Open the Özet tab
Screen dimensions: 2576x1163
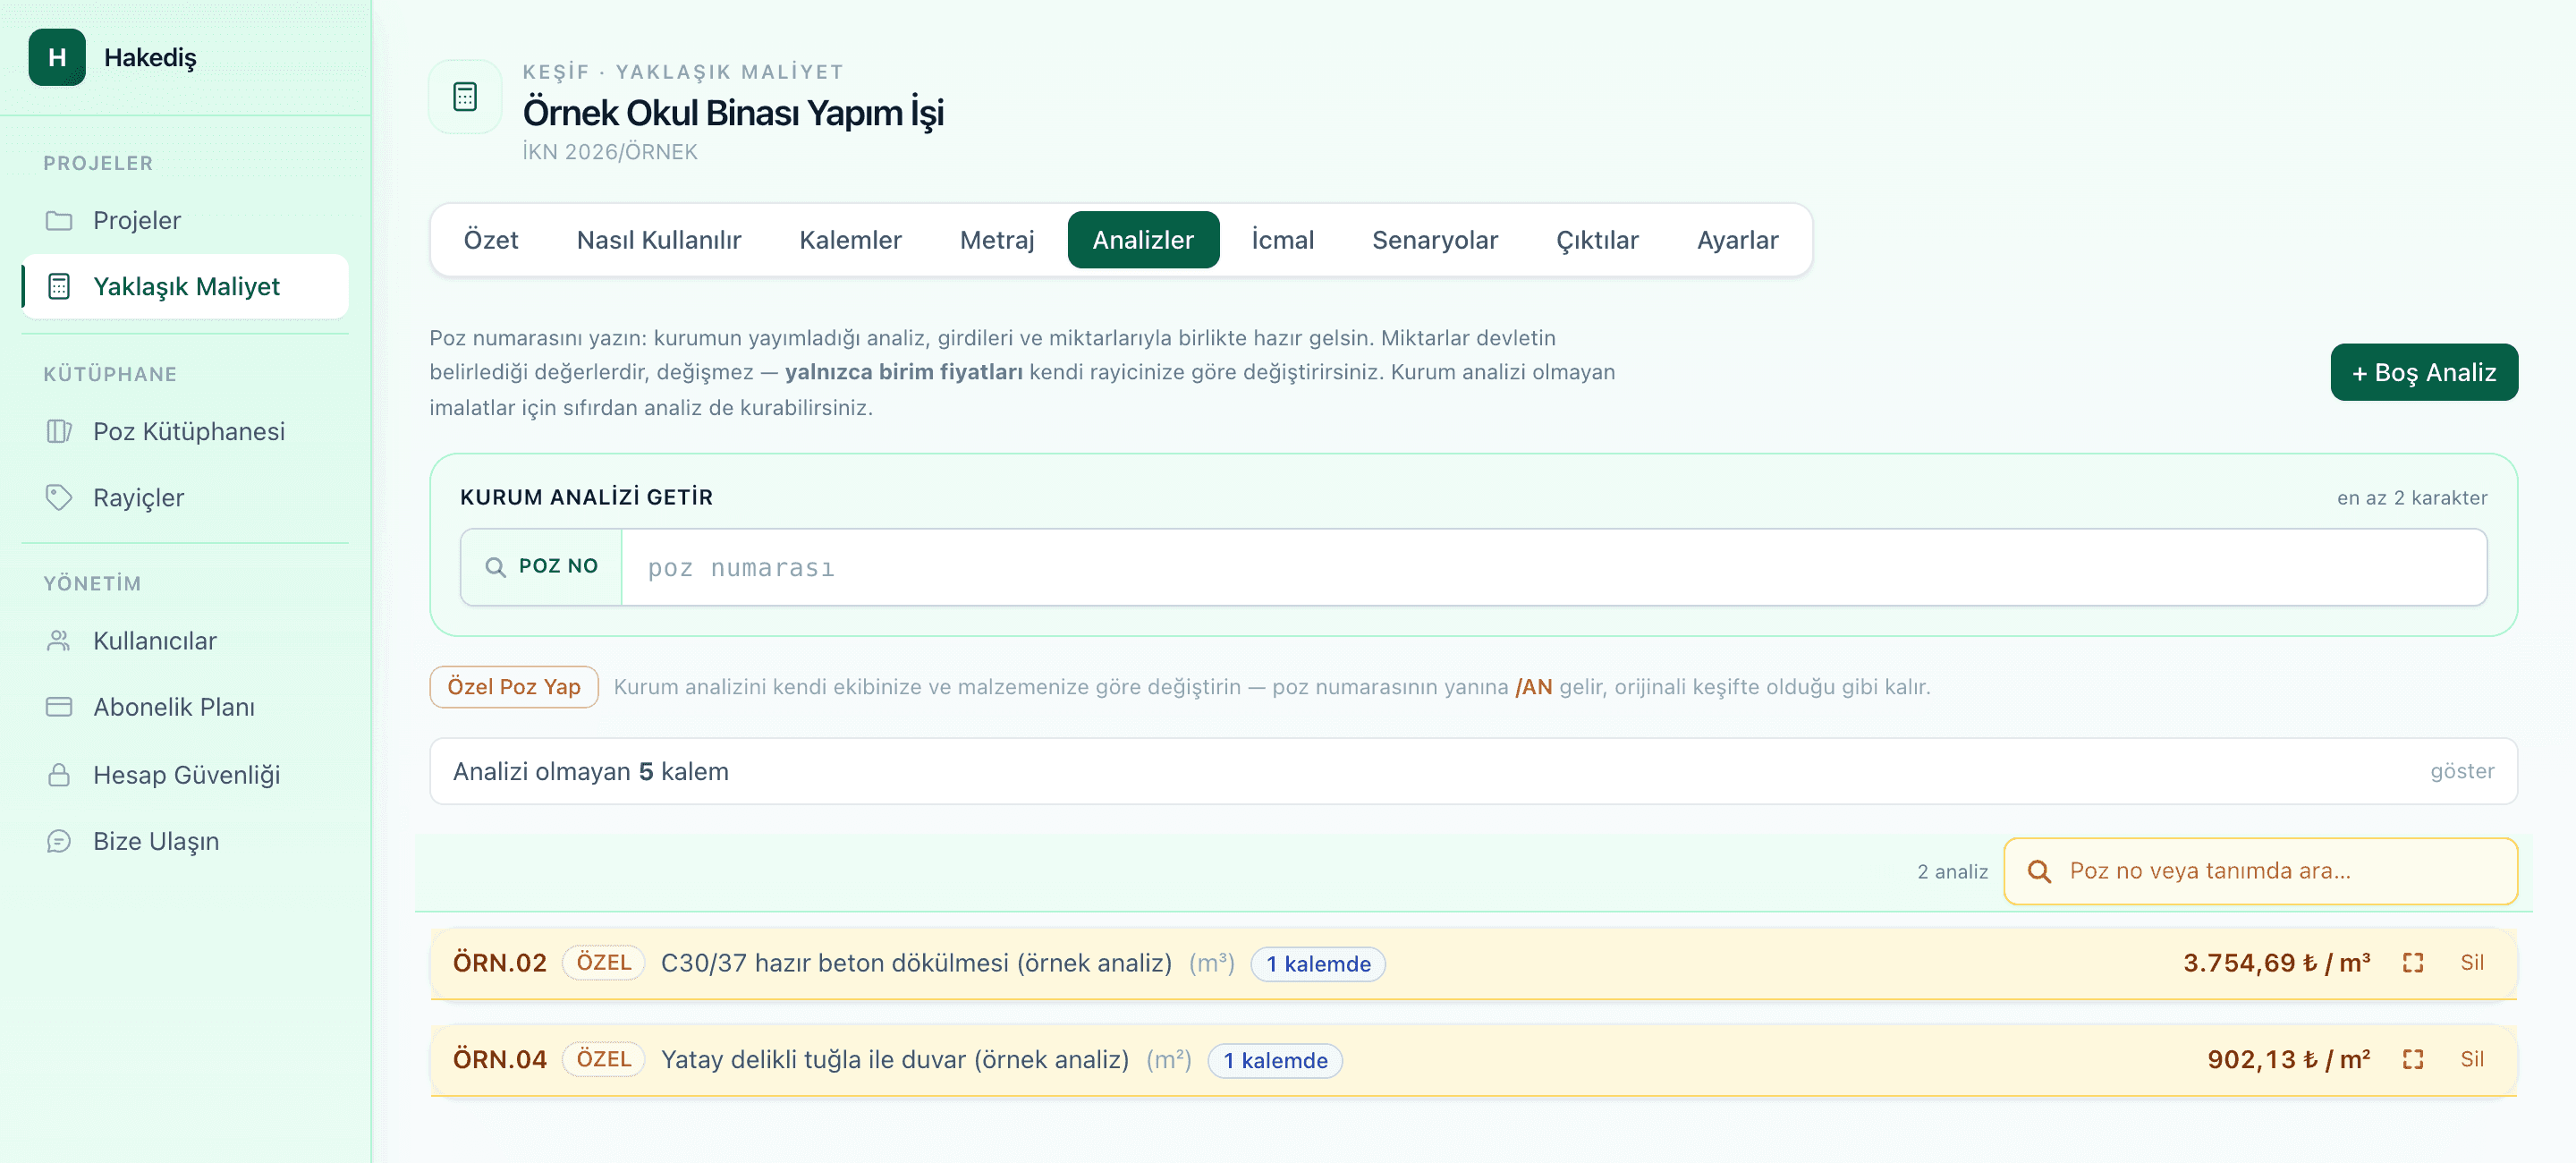click(491, 240)
